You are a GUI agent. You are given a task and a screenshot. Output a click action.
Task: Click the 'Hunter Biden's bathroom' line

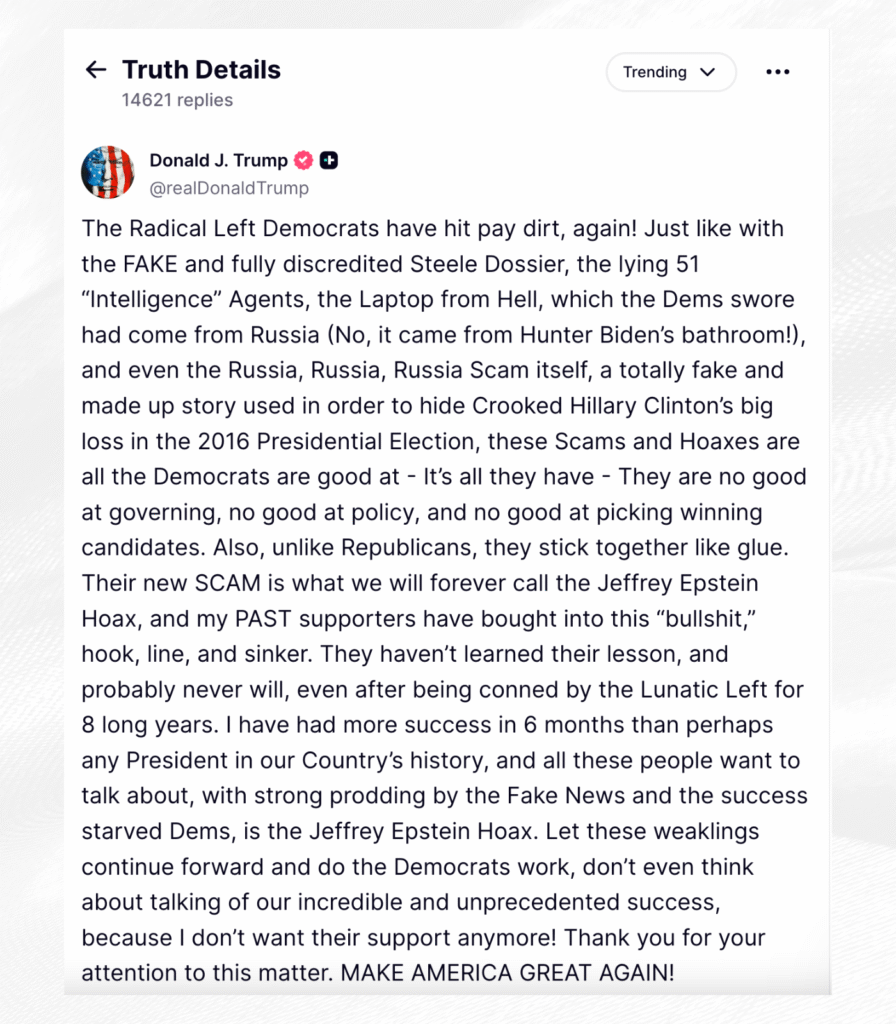443,335
